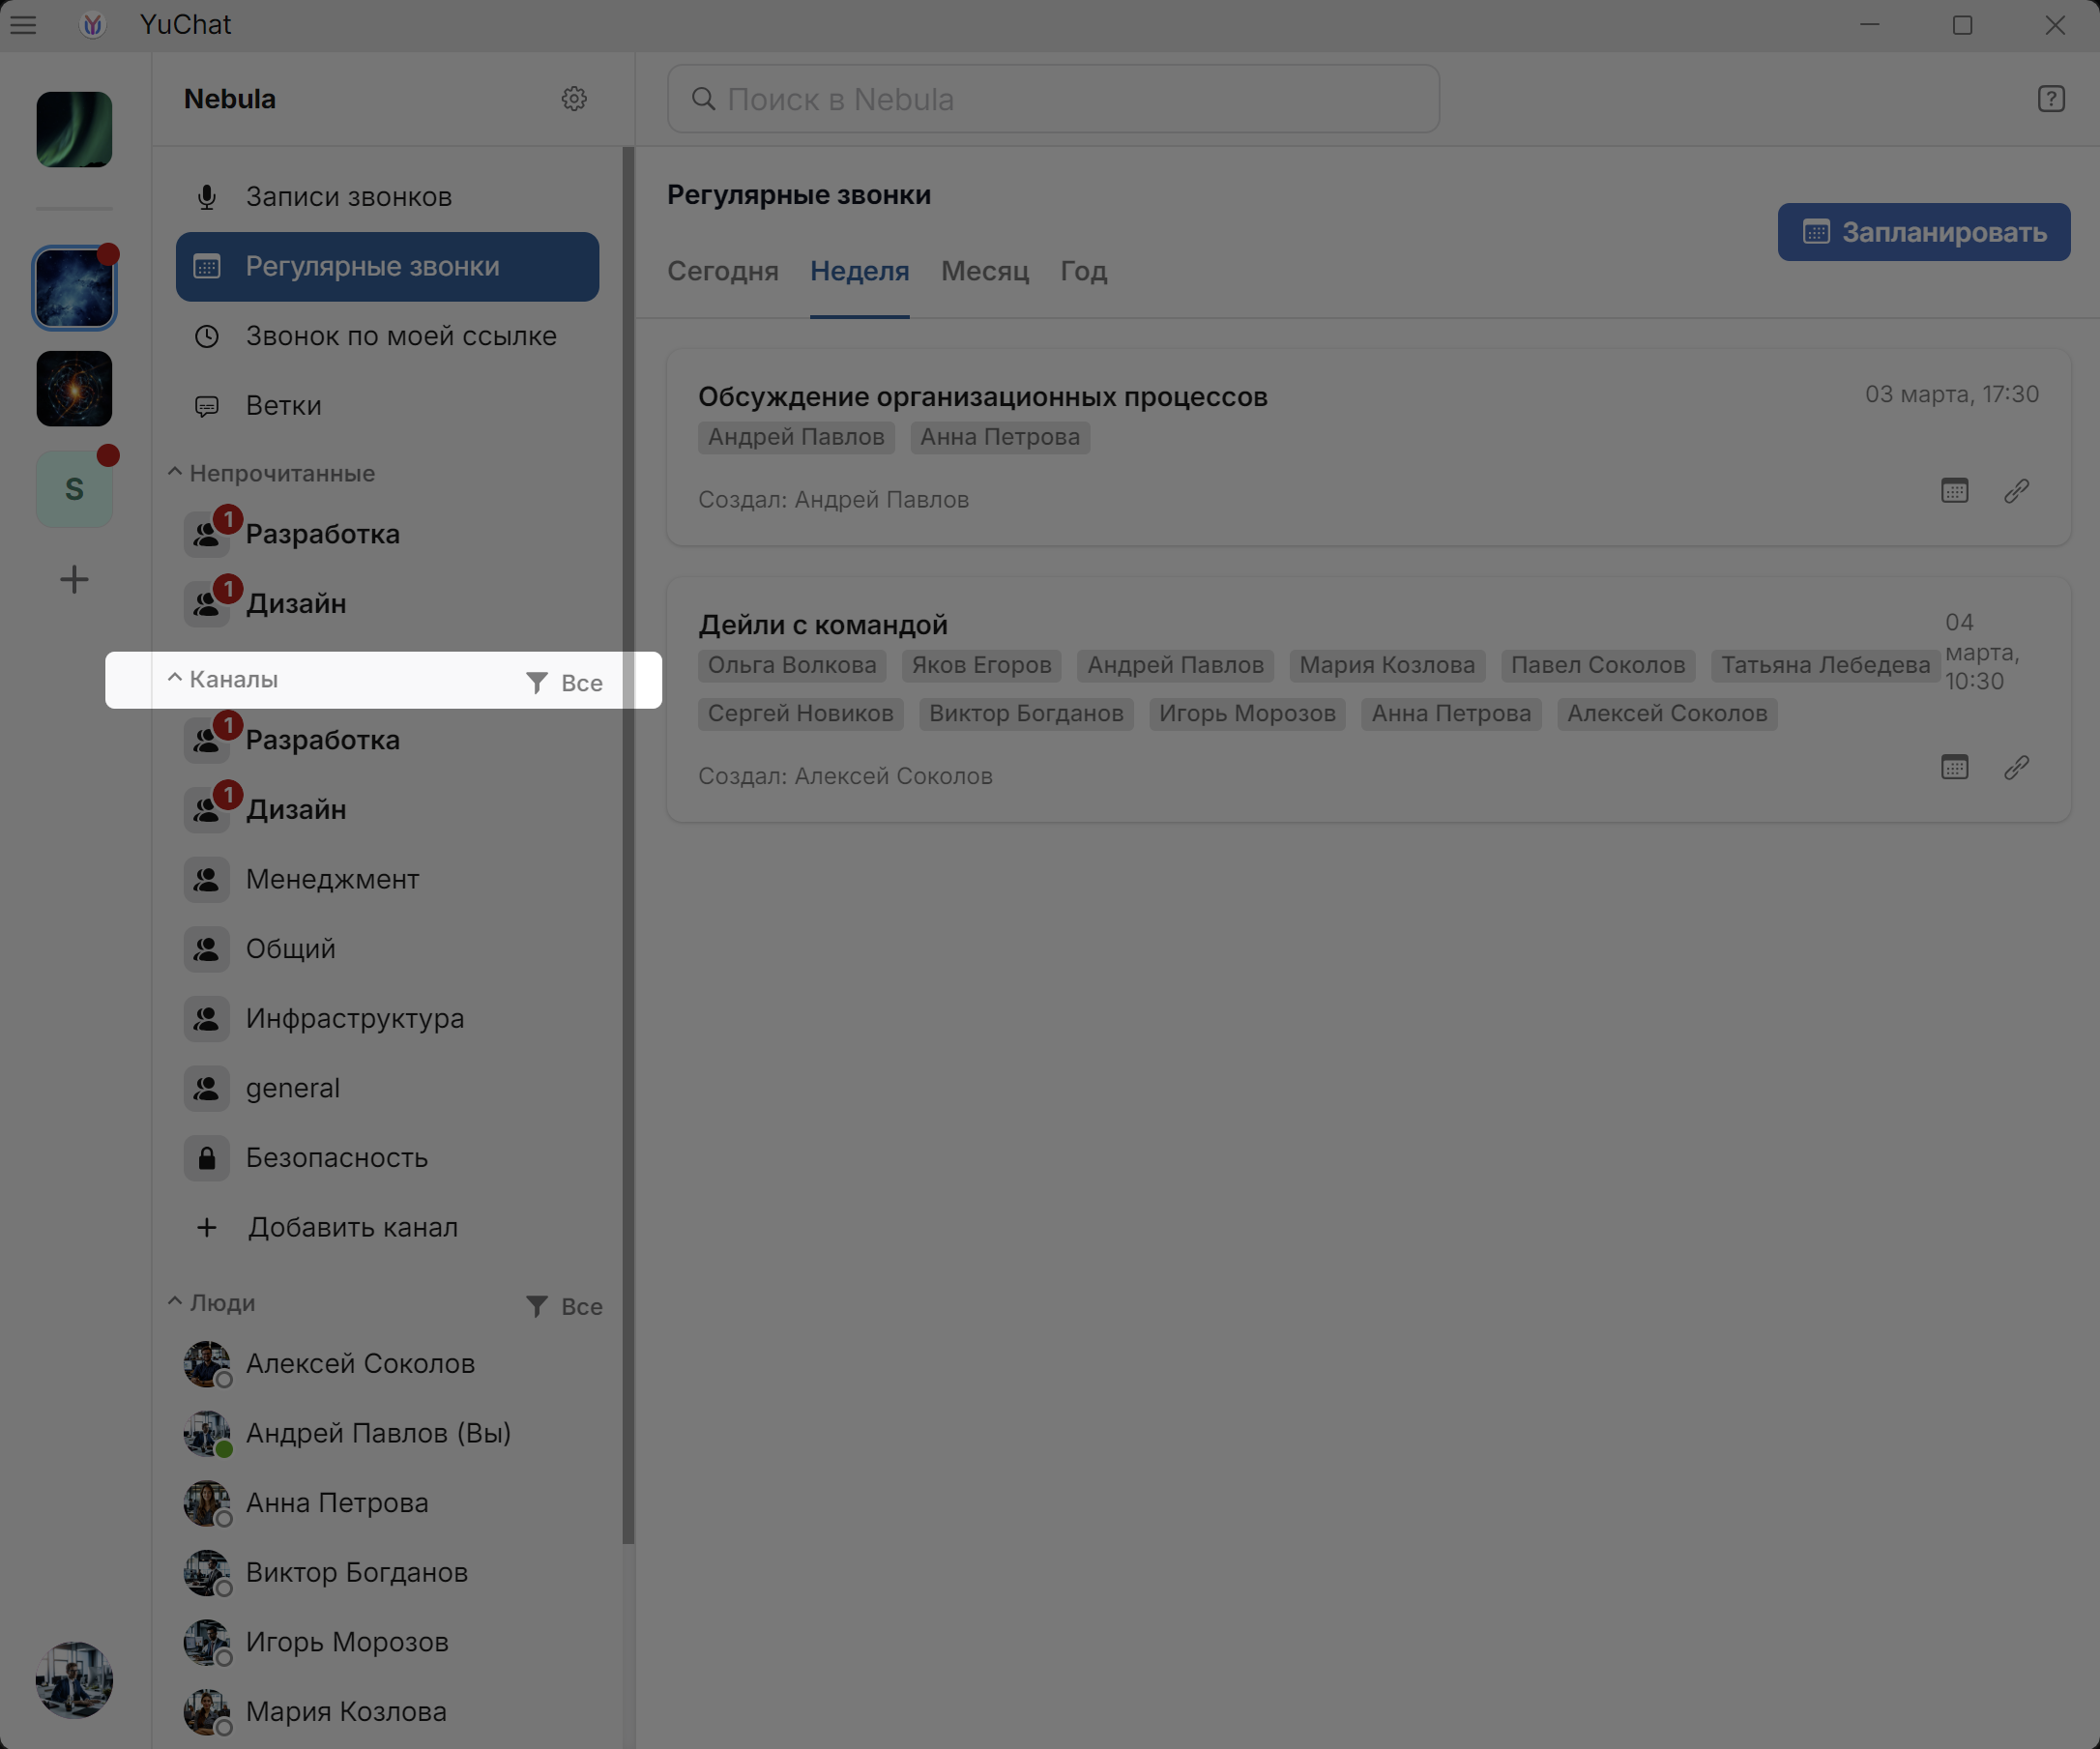Open the Общий channel

click(x=388, y=949)
